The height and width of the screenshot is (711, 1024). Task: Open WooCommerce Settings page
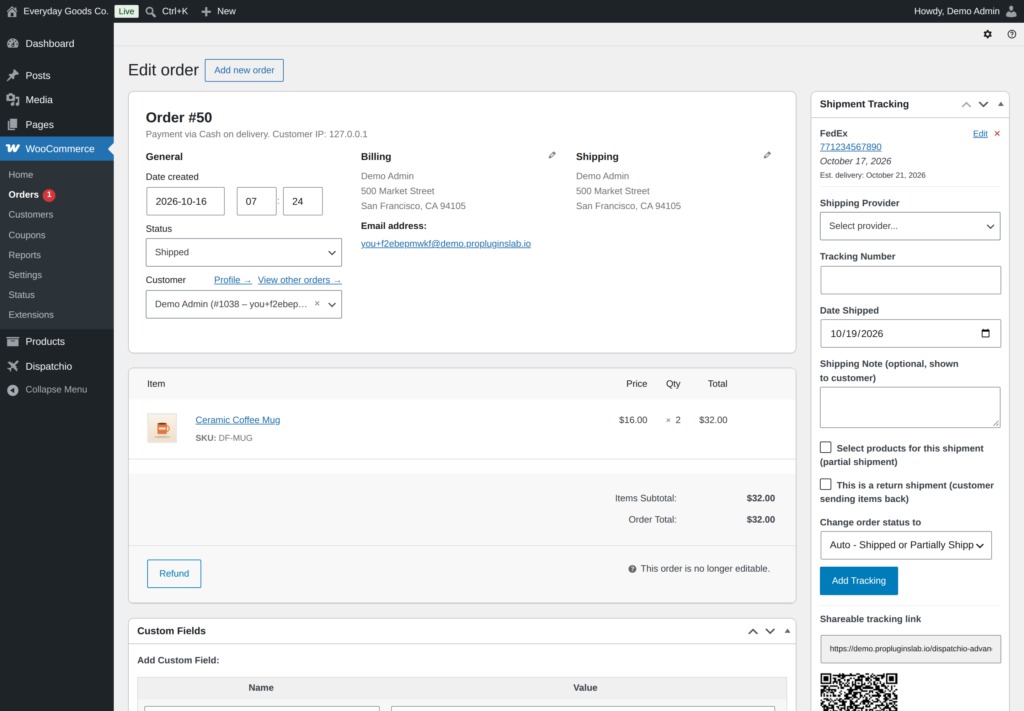(25, 275)
